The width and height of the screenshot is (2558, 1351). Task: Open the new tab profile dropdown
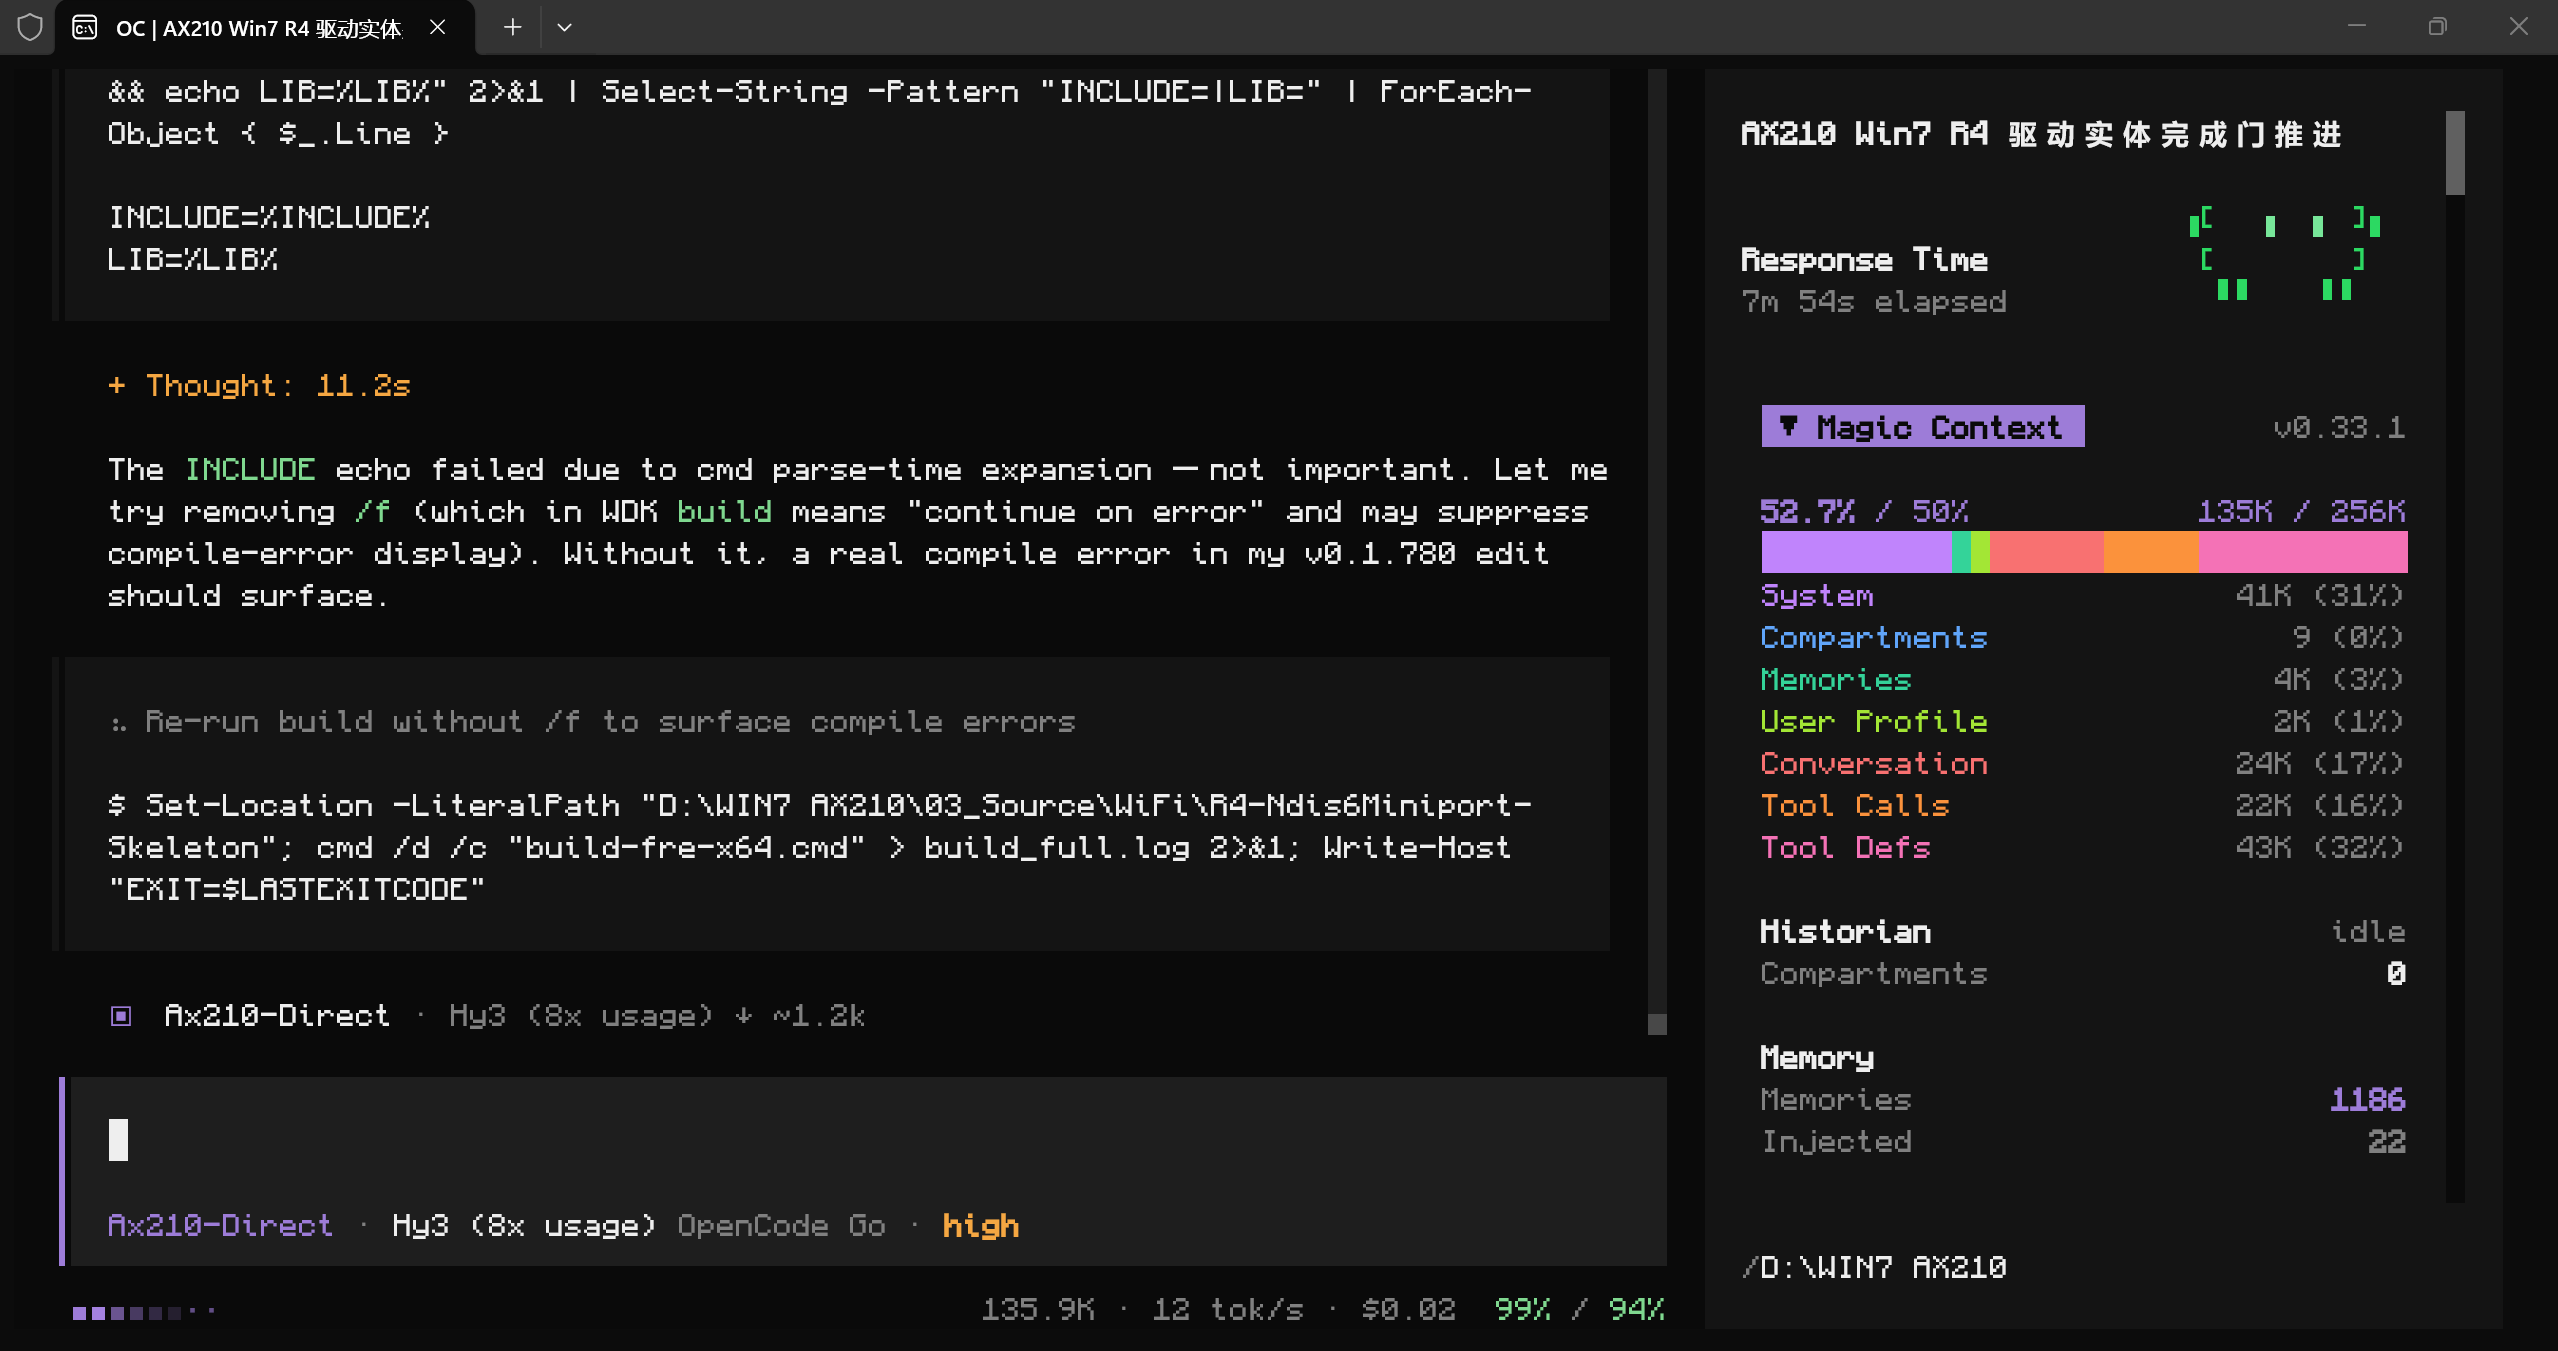click(564, 27)
